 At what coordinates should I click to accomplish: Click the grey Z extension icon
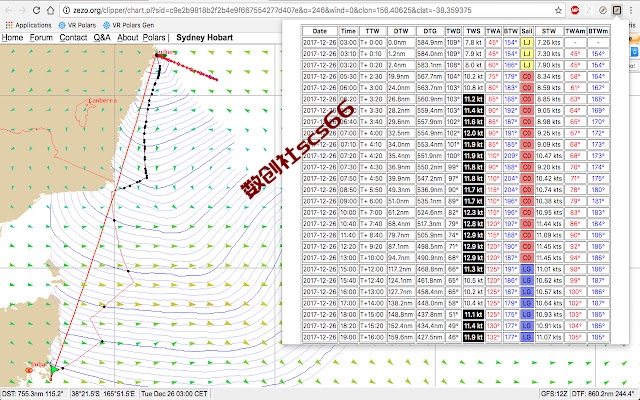coord(589,11)
